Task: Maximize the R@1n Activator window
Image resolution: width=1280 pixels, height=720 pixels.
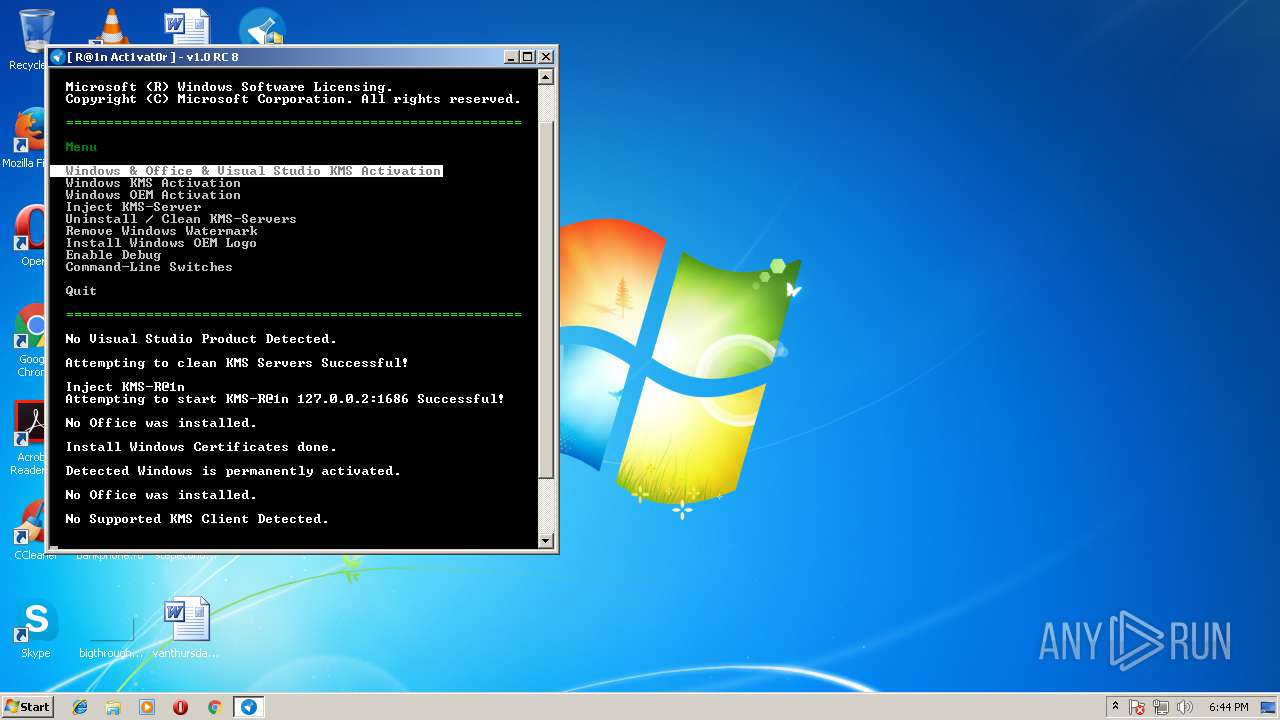Action: click(x=528, y=57)
